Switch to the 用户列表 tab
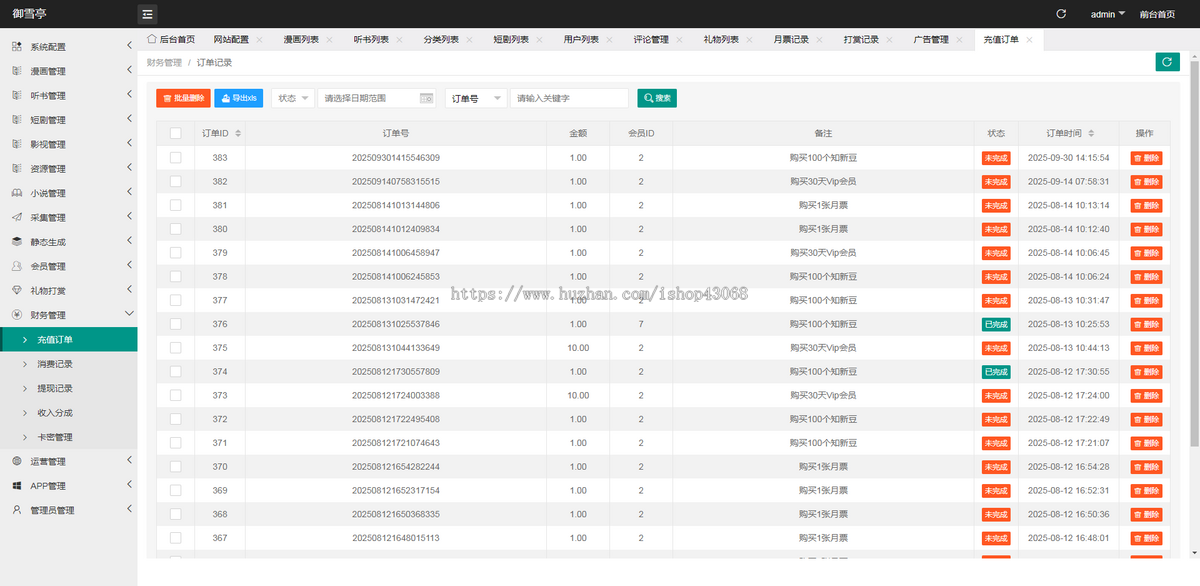 pos(581,40)
